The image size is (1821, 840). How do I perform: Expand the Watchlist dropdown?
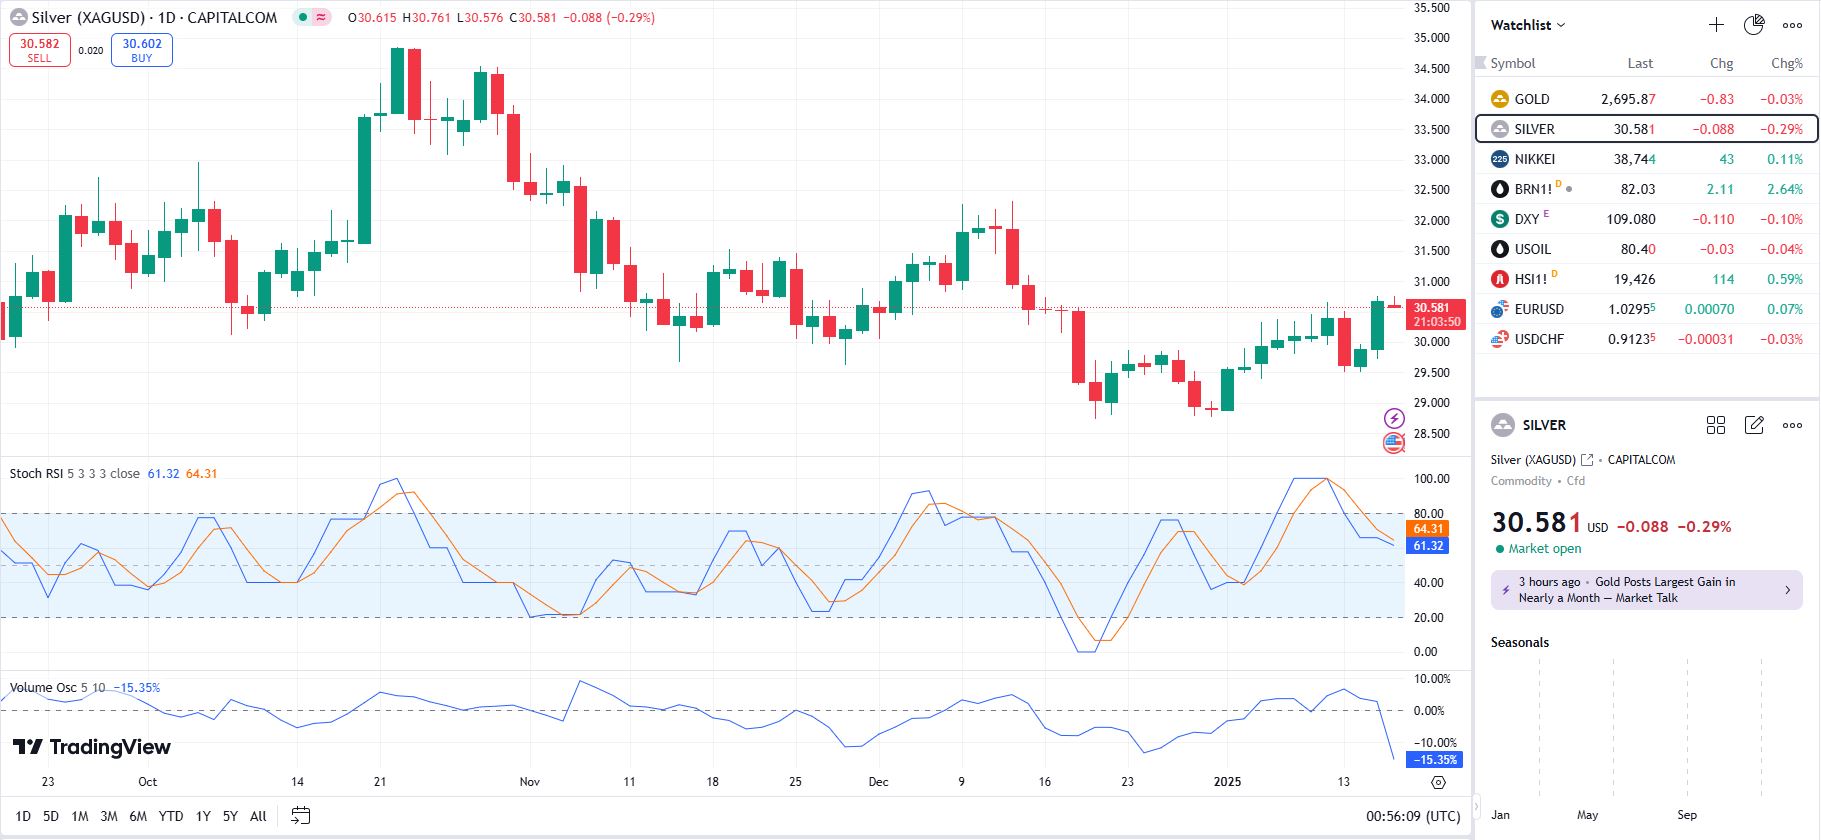pyautogui.click(x=1528, y=25)
